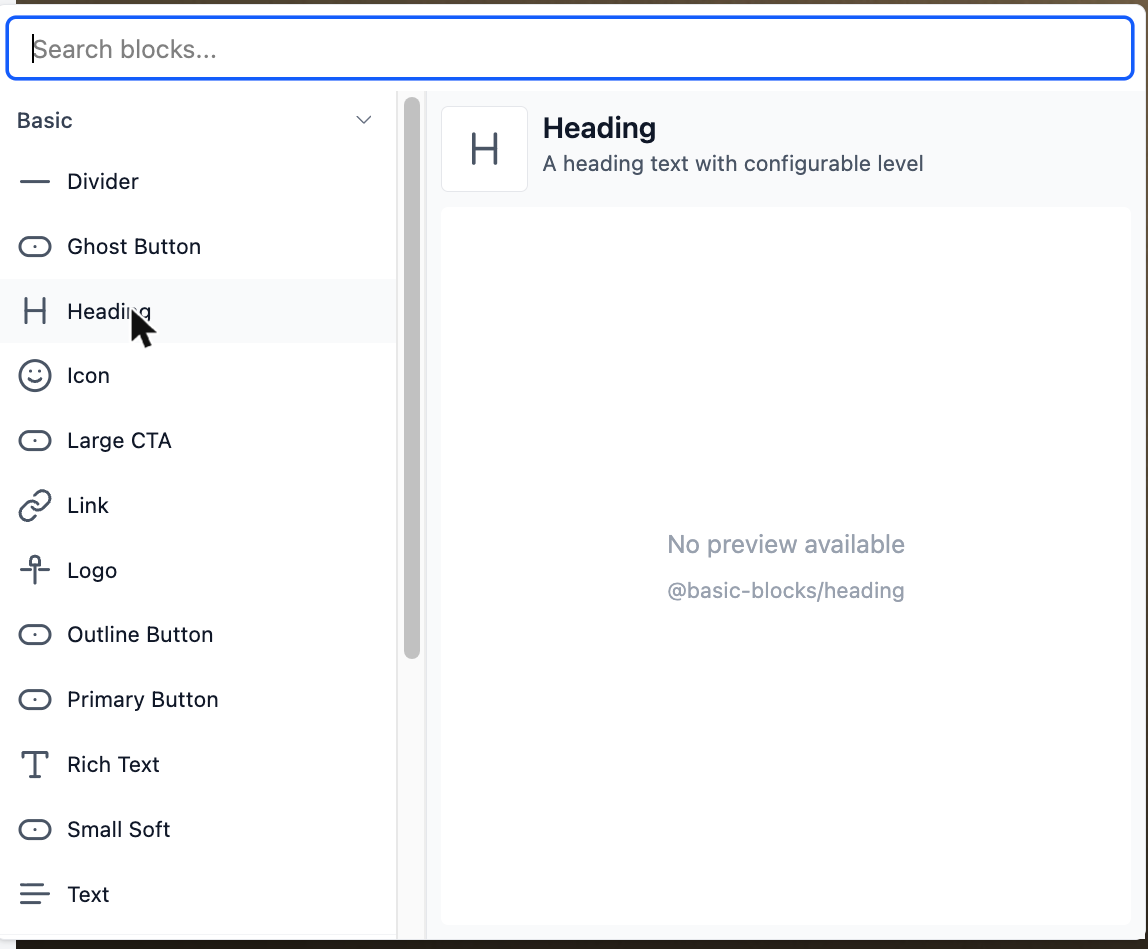Focus the Search blocks input field
The width and height of the screenshot is (1148, 949).
click(x=570, y=48)
